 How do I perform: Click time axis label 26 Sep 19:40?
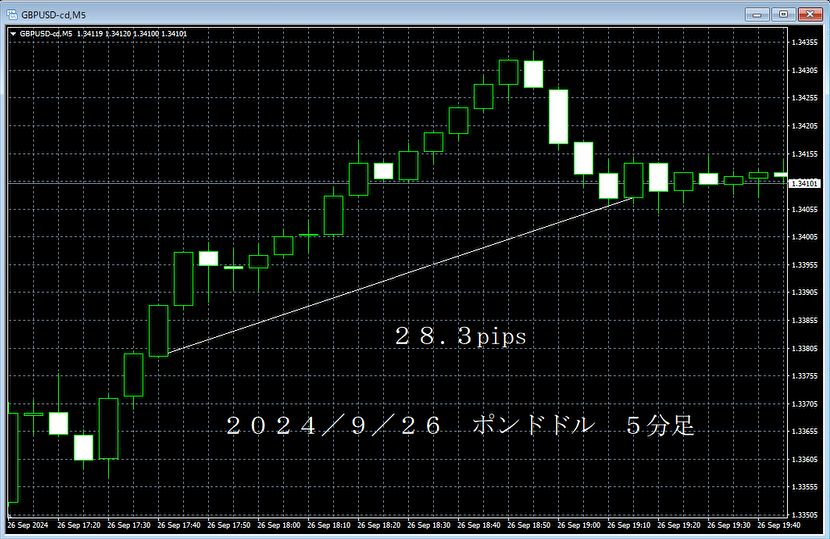click(x=779, y=525)
